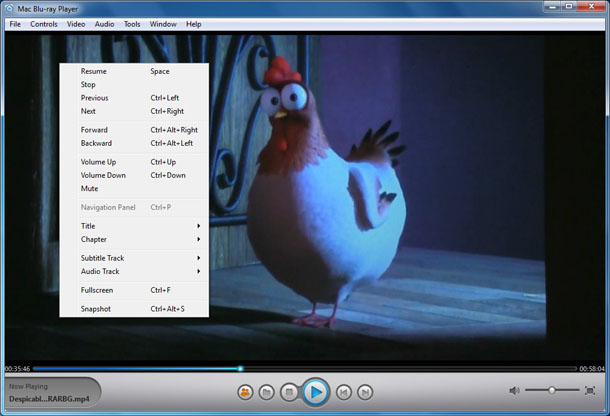Choose Stop in the context menu
The width and height of the screenshot is (610, 416).
(134, 84)
